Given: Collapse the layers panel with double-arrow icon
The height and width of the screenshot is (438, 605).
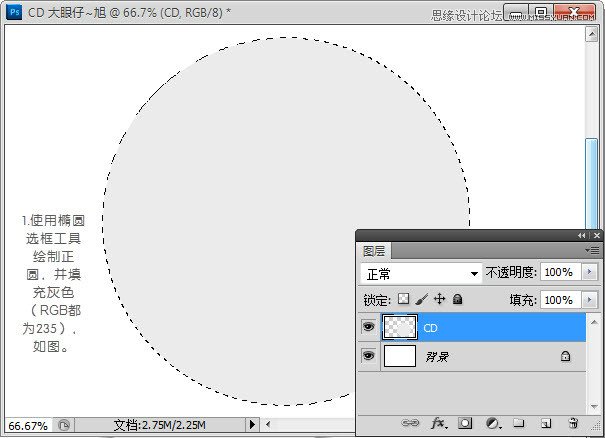Looking at the screenshot, I should pos(581,235).
